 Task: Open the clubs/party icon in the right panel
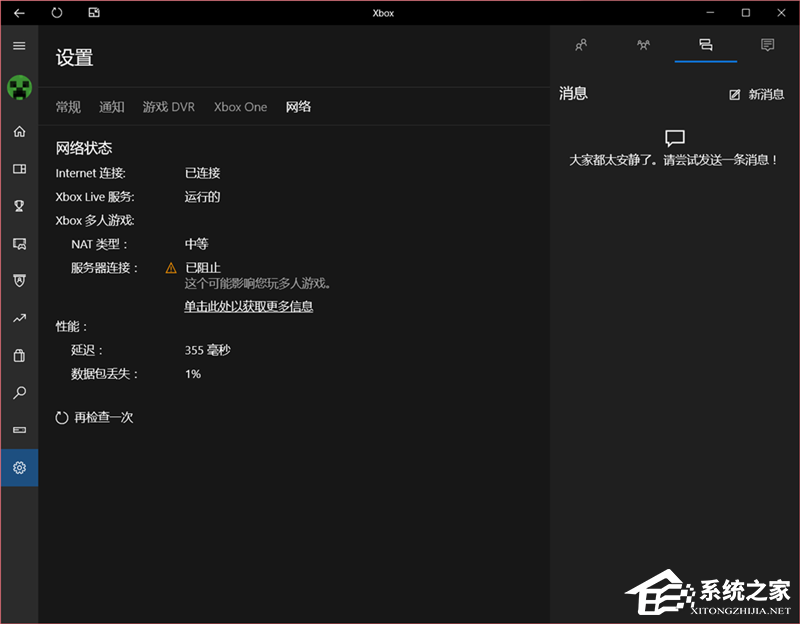point(643,45)
